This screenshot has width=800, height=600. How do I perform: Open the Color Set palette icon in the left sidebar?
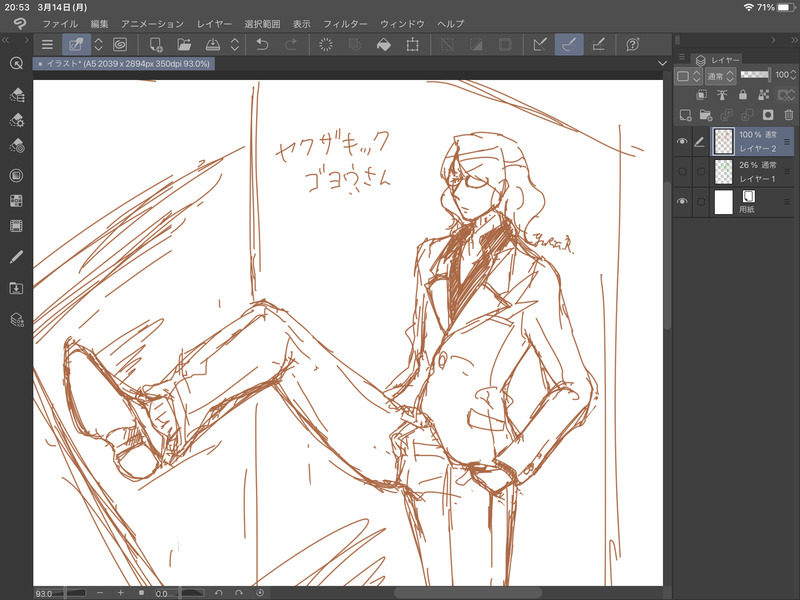[16, 201]
